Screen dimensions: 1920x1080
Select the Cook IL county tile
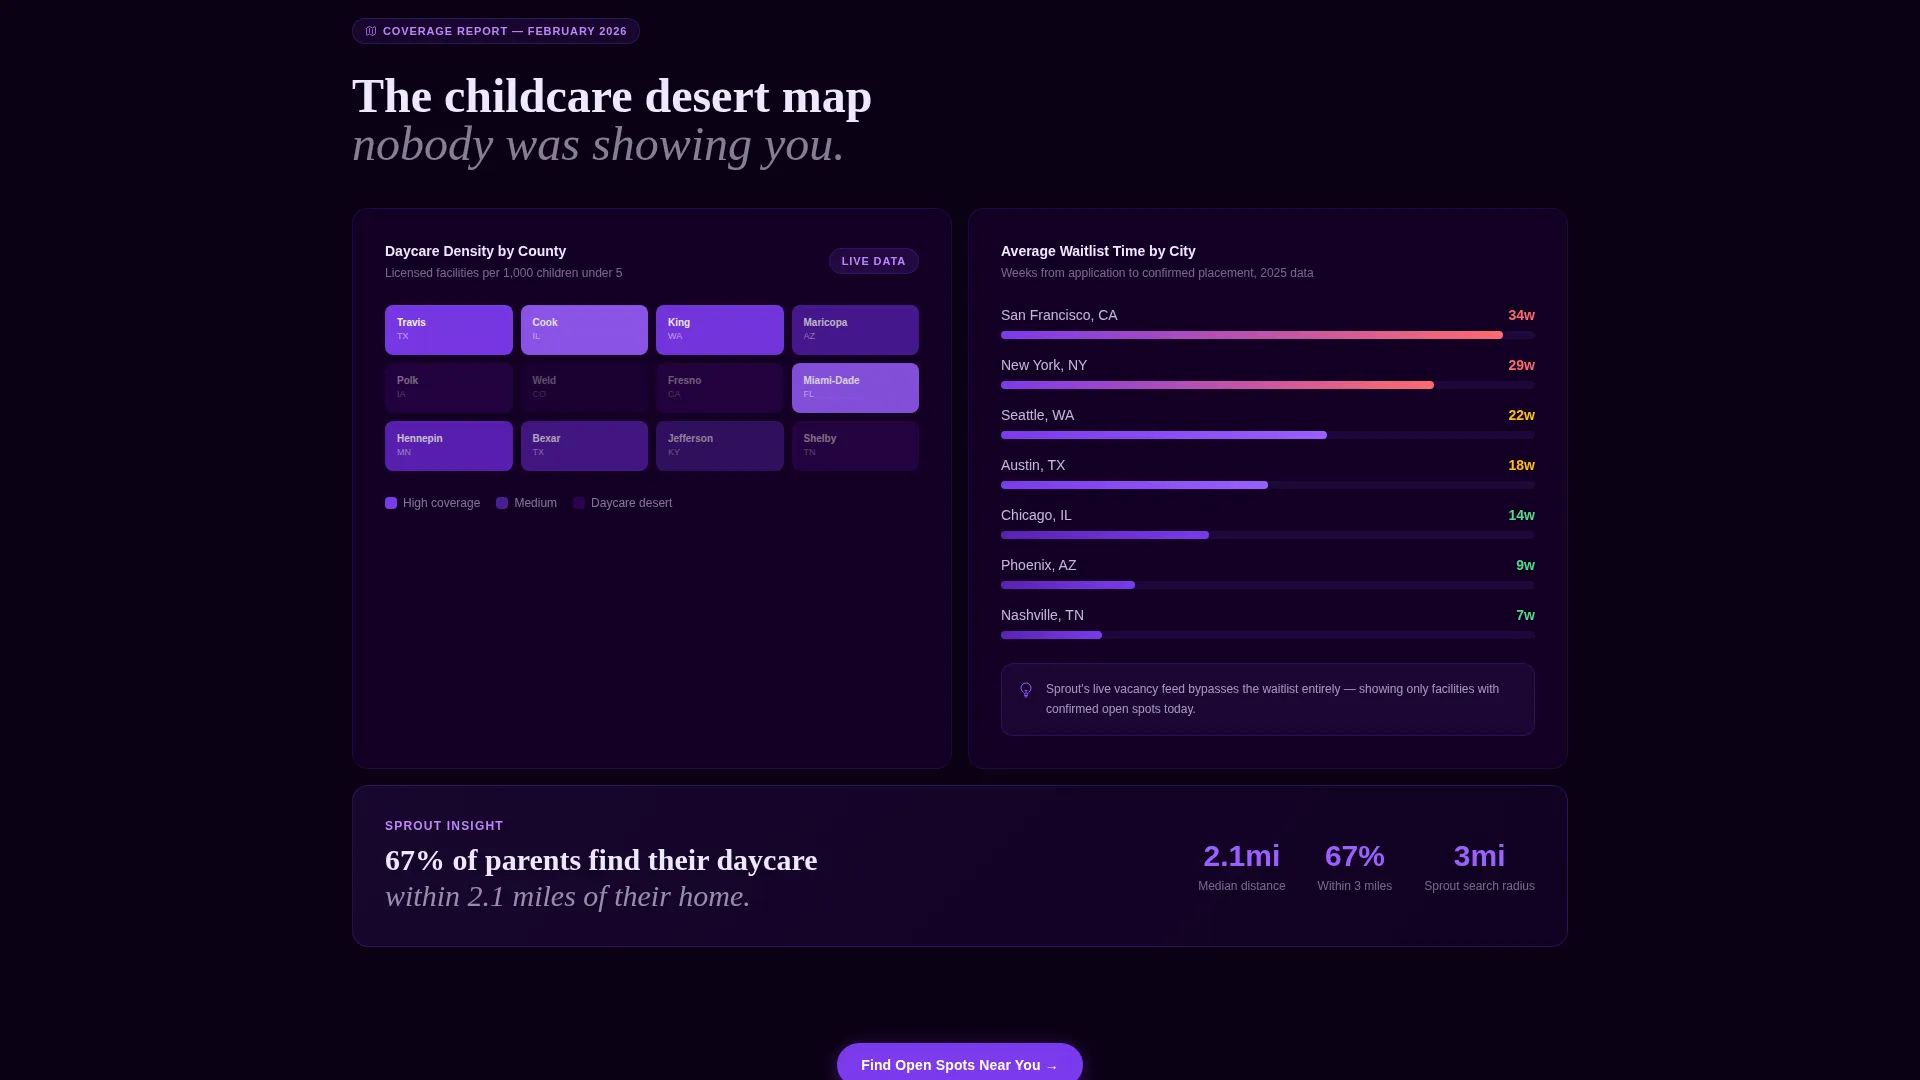pos(584,330)
